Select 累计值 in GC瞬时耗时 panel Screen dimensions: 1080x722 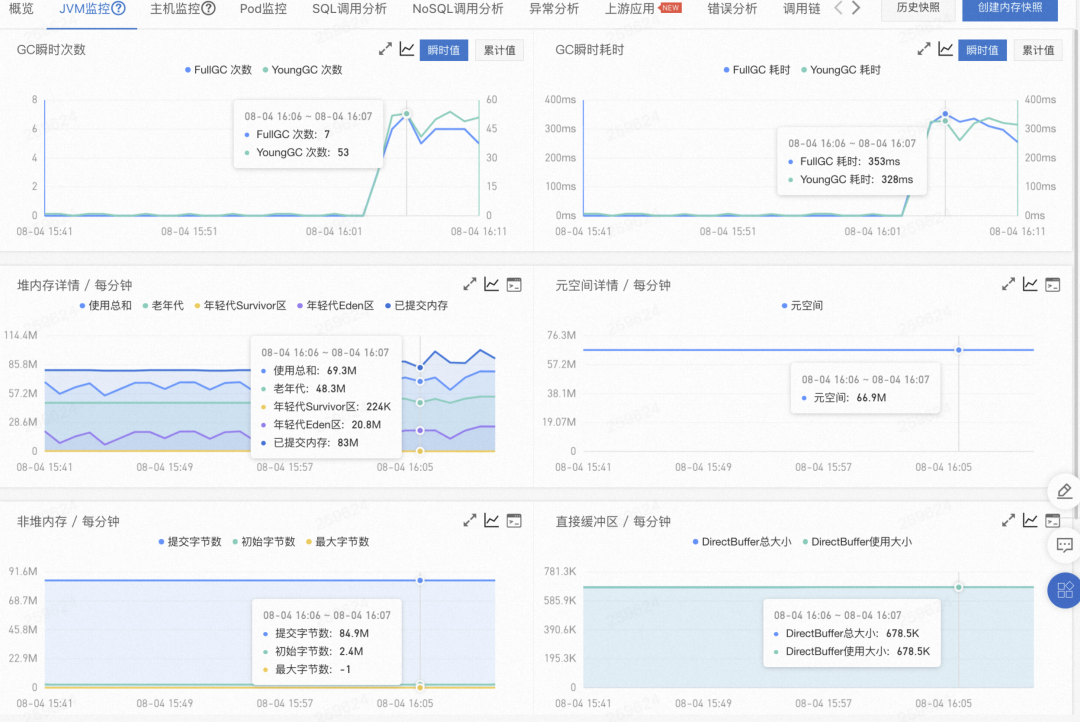[x=1038, y=50]
